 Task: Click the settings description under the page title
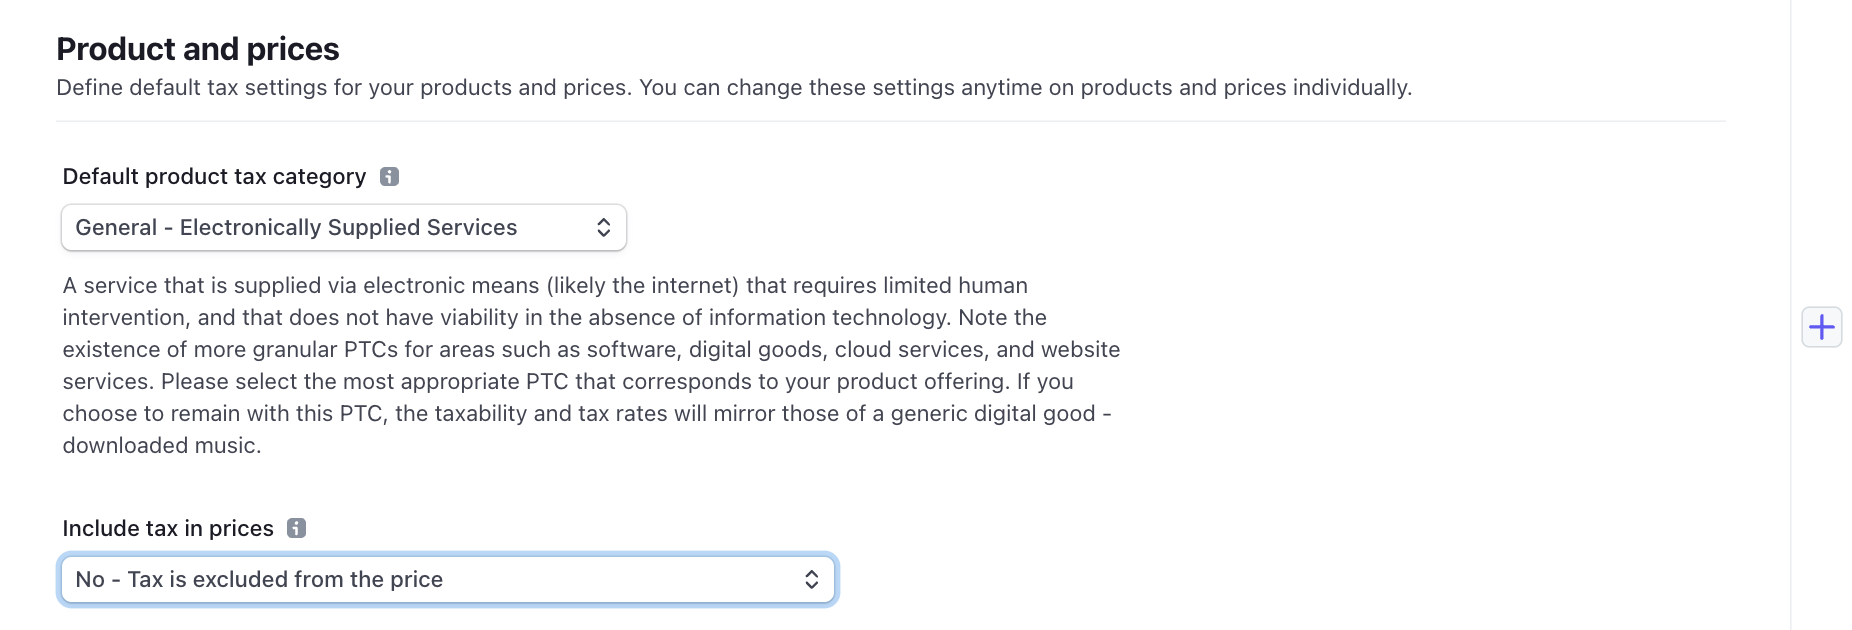[x=735, y=88]
